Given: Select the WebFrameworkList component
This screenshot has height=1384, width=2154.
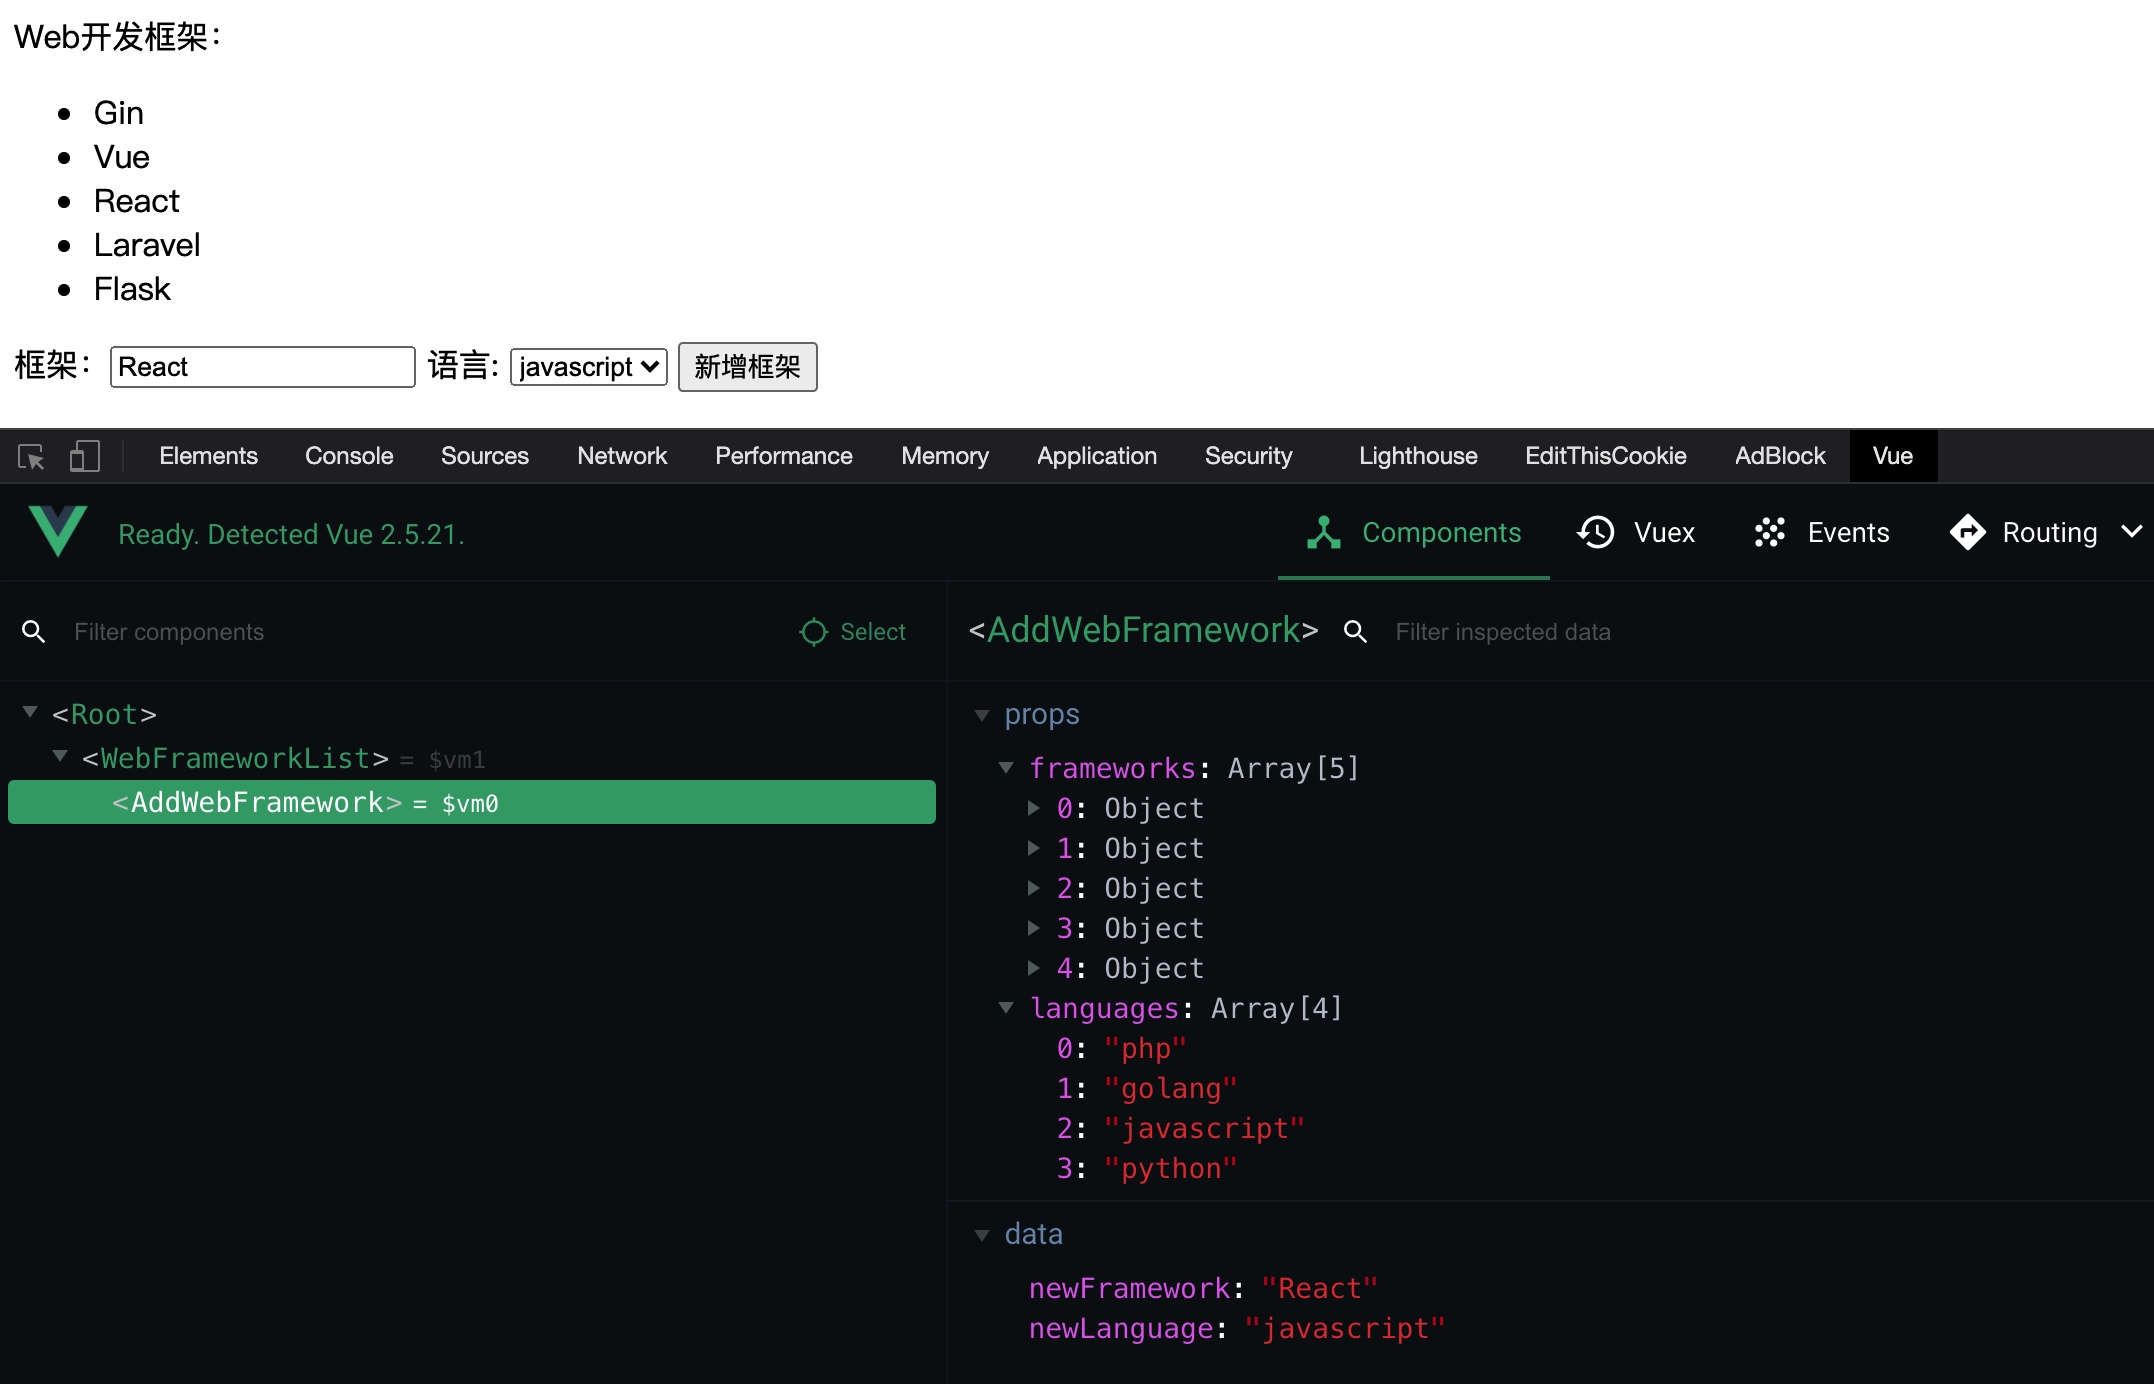Looking at the screenshot, I should [x=235, y=758].
